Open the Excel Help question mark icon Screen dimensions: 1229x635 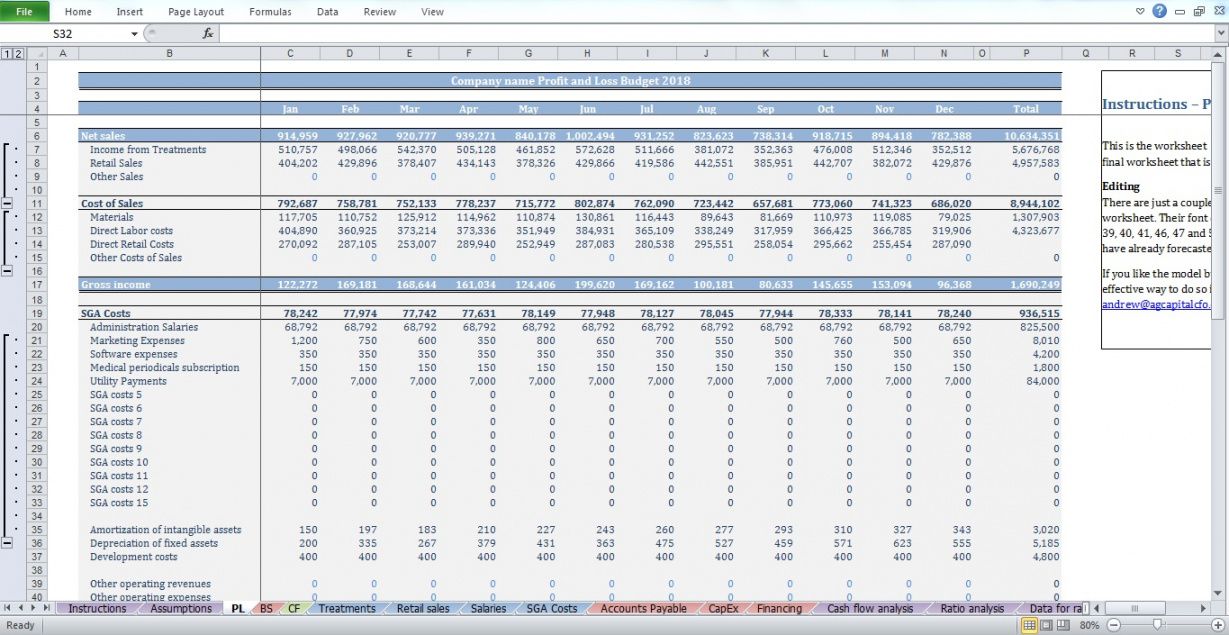point(1159,11)
